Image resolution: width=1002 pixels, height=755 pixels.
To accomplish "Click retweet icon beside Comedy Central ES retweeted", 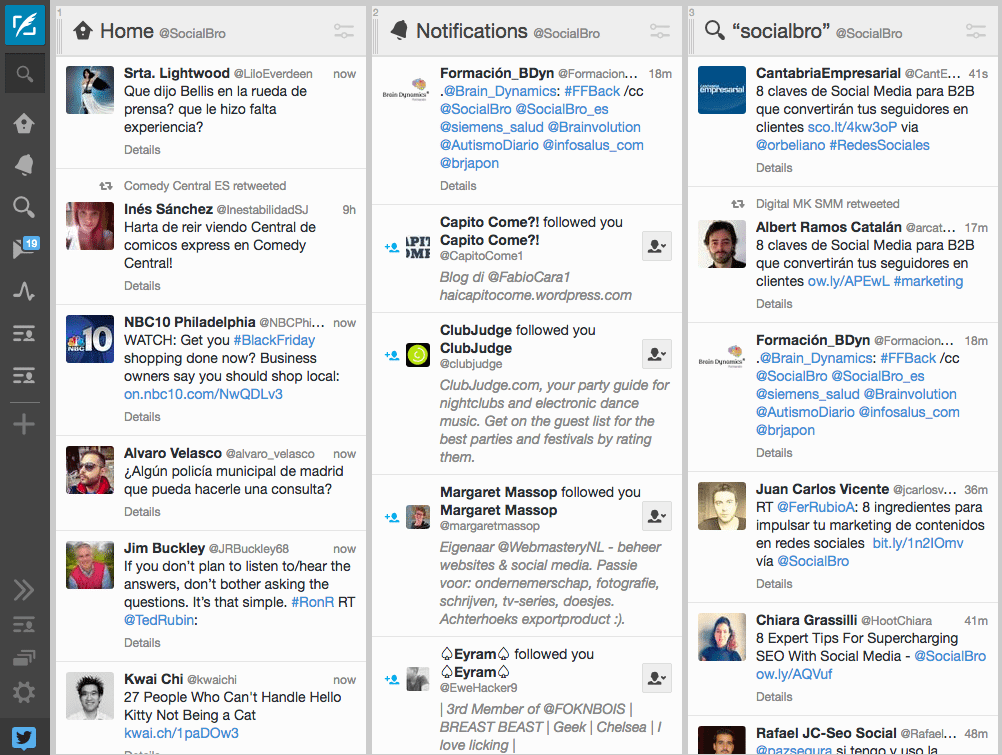I will [106, 186].
